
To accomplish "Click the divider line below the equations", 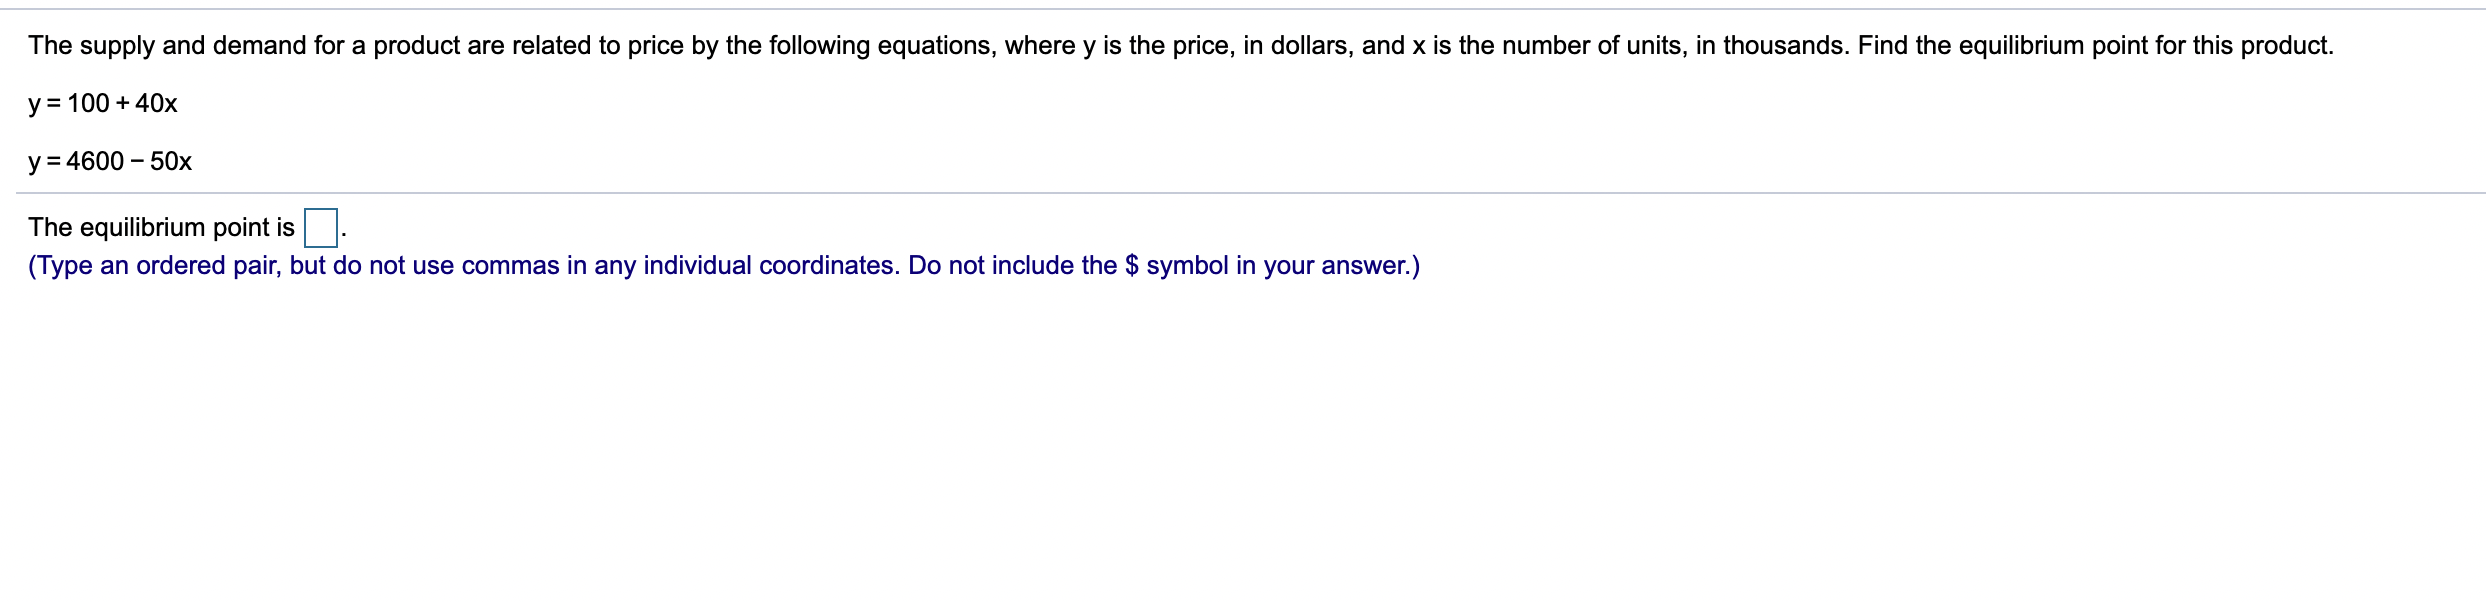I will [x=1250, y=193].
